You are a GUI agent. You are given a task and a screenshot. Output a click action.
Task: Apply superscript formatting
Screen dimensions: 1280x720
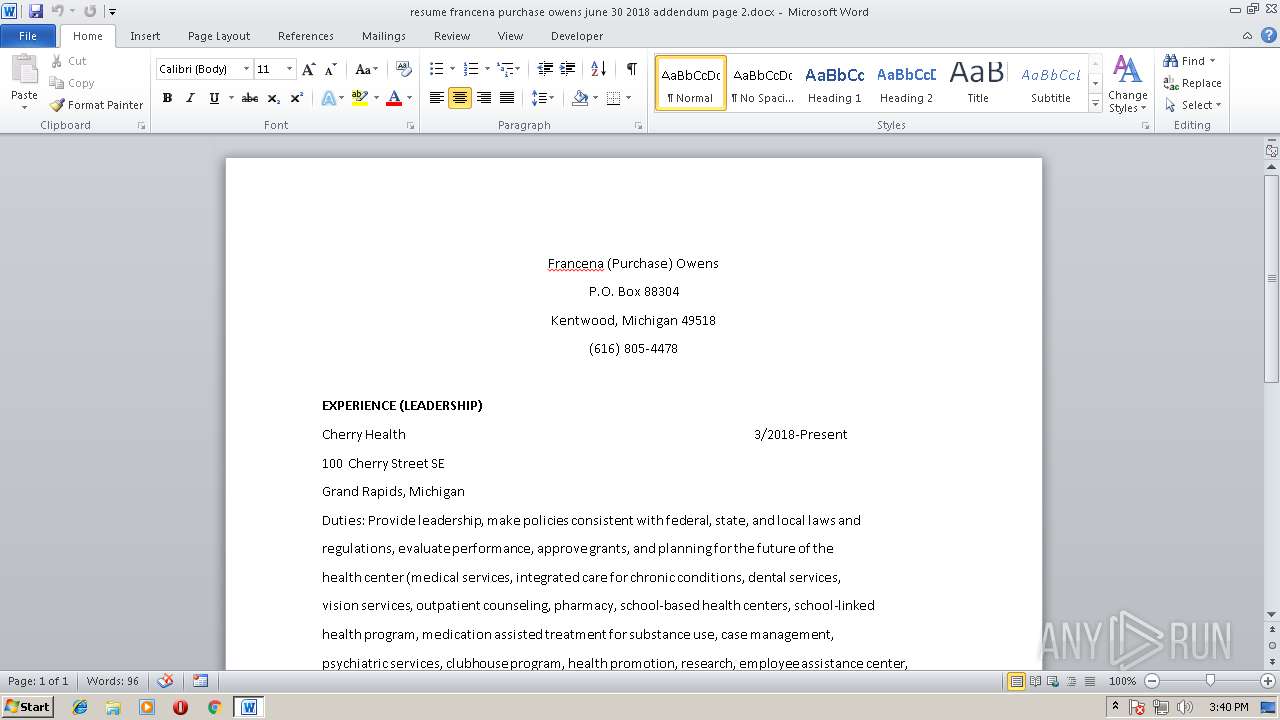click(x=297, y=98)
